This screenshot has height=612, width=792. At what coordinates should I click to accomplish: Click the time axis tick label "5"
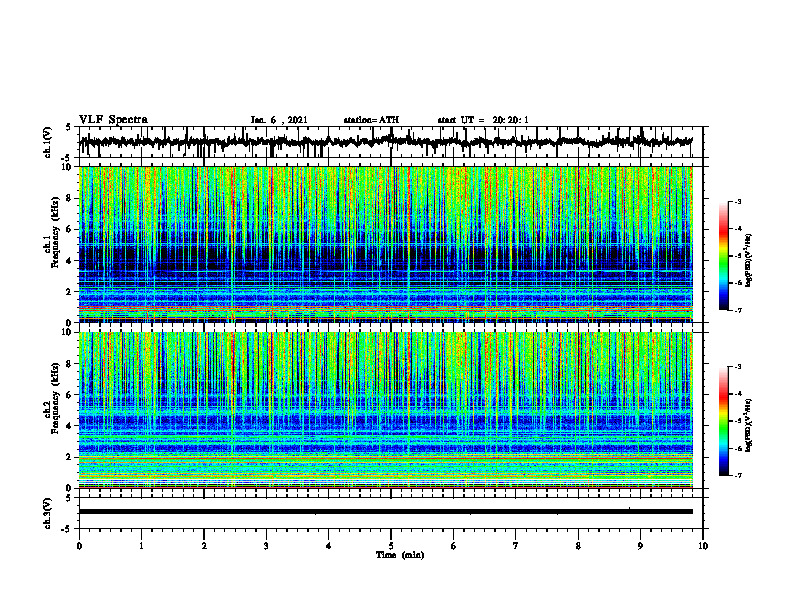[x=391, y=546]
